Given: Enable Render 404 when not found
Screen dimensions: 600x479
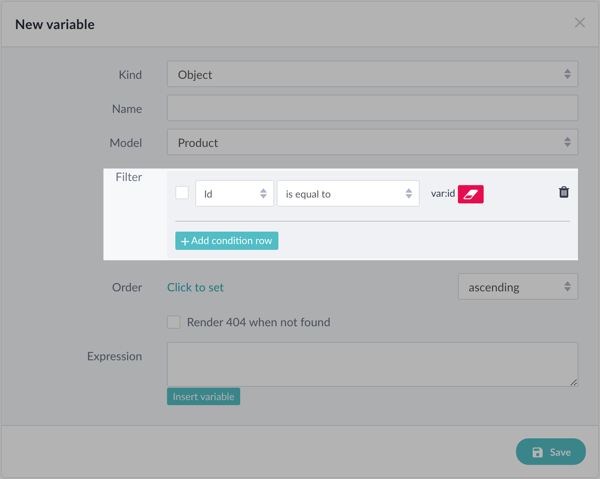Looking at the screenshot, I should coord(174,322).
